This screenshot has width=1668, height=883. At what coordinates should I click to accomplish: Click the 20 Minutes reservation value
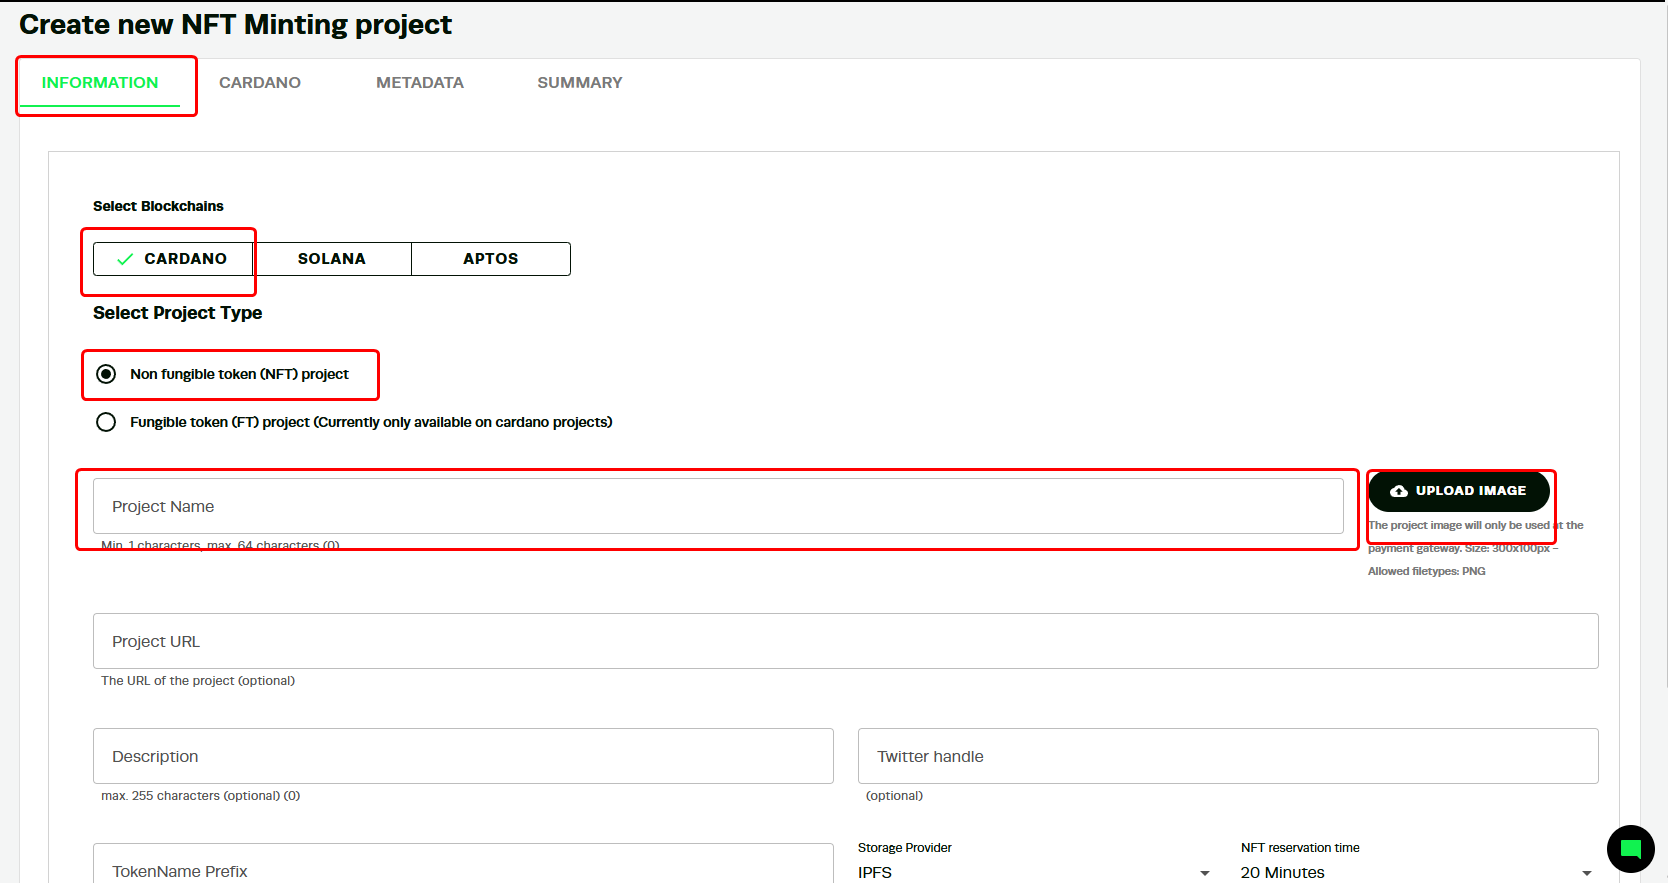click(1282, 872)
